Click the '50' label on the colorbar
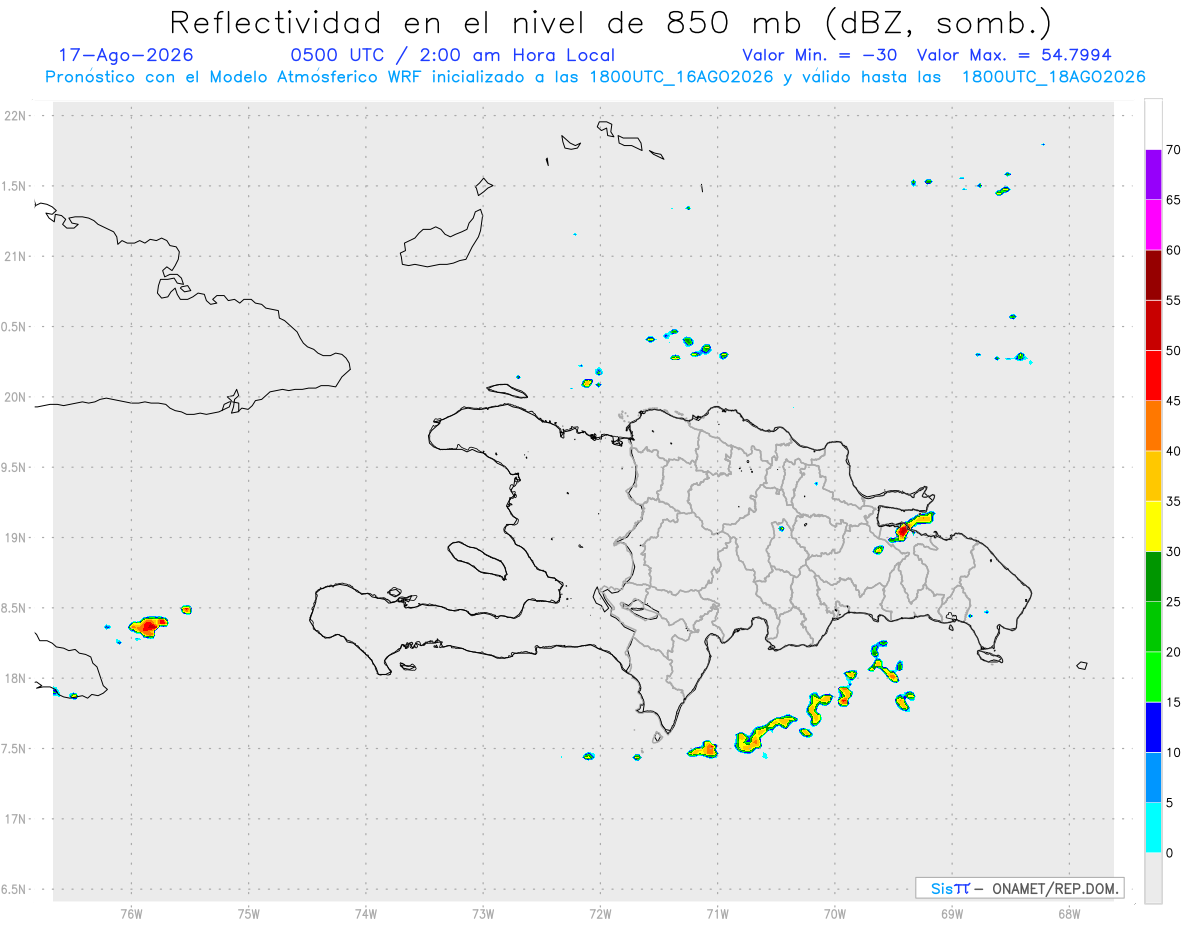 1173,351
